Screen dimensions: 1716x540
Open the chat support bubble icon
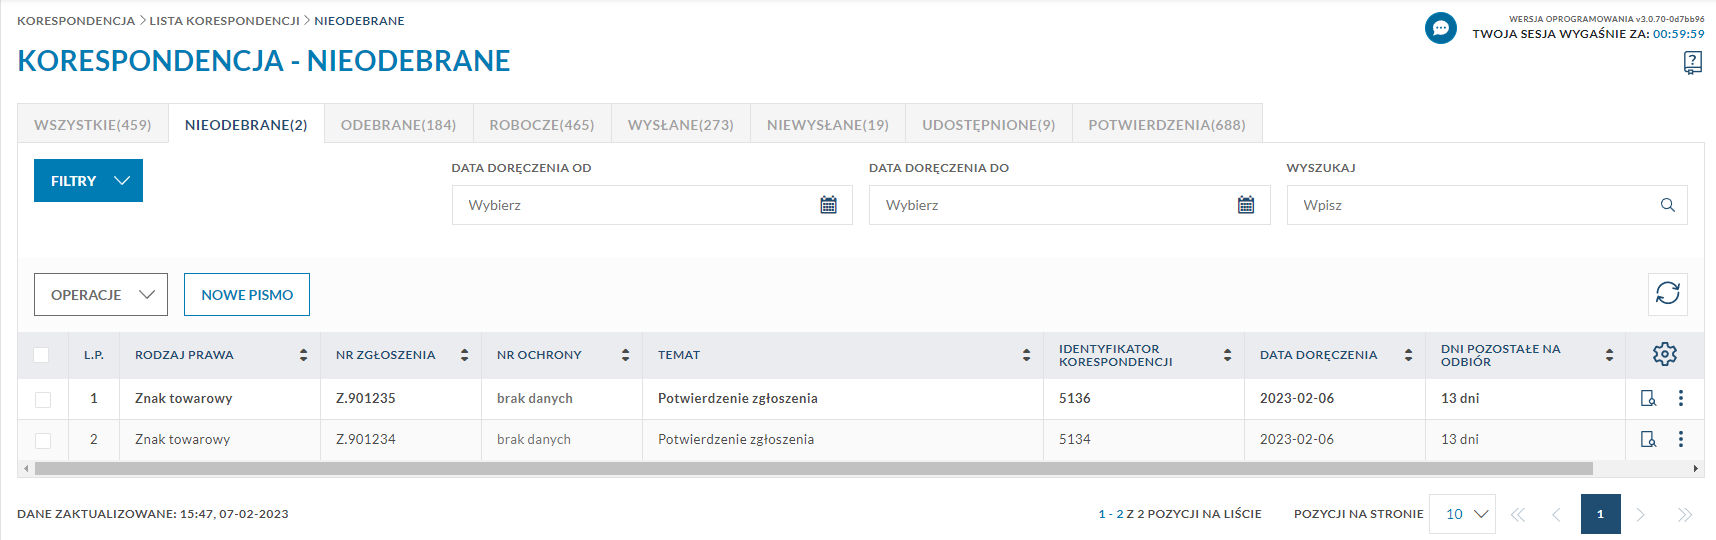tap(1440, 28)
